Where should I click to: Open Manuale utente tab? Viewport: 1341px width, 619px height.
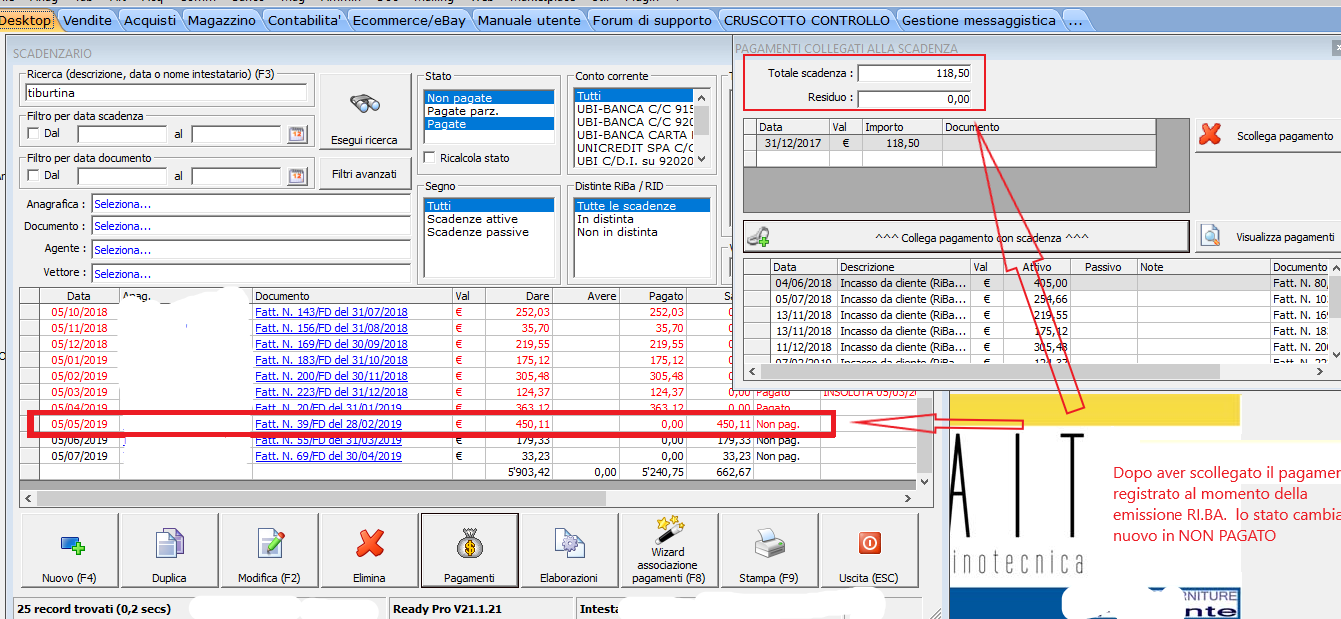point(529,20)
